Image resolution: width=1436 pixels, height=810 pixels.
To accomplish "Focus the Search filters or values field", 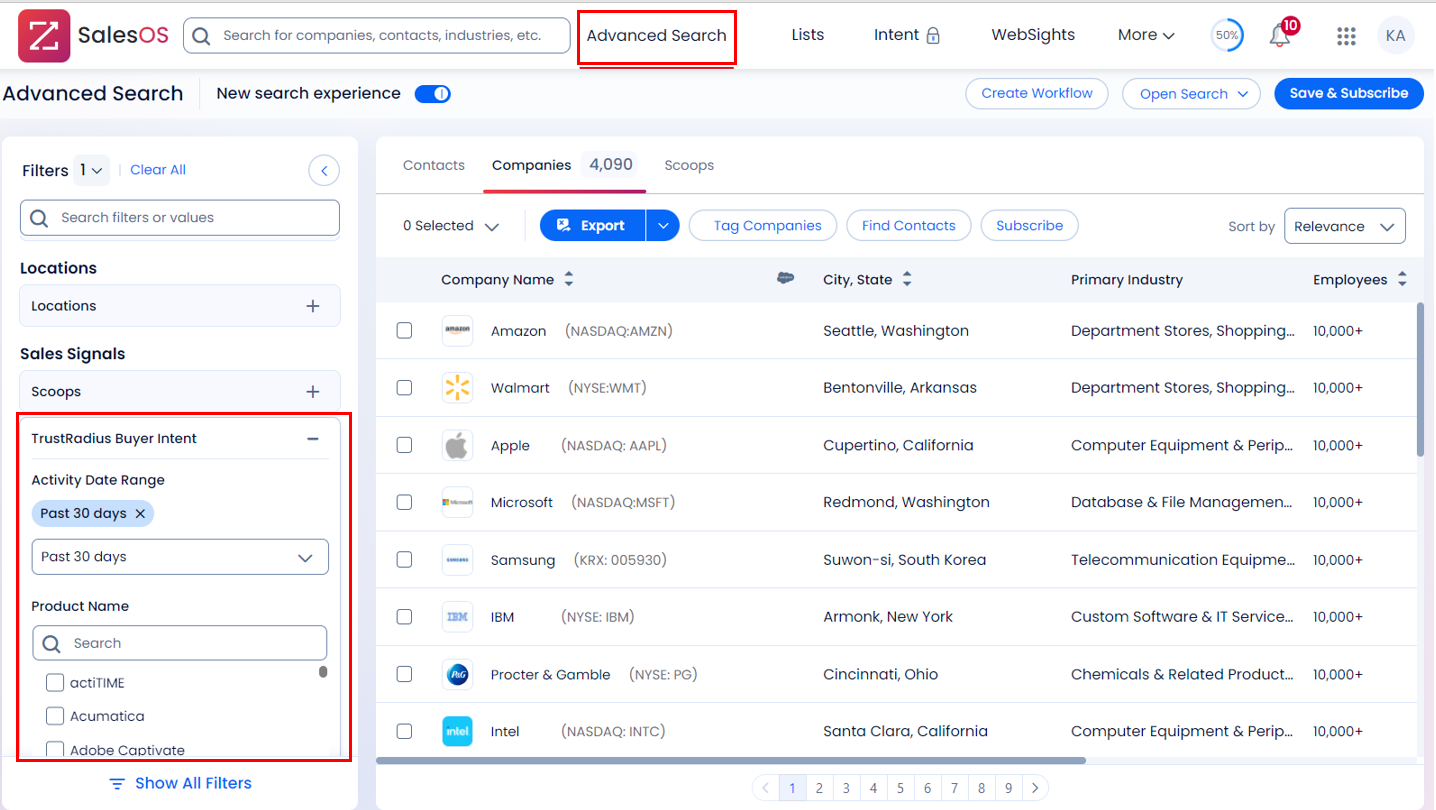I will coord(180,218).
